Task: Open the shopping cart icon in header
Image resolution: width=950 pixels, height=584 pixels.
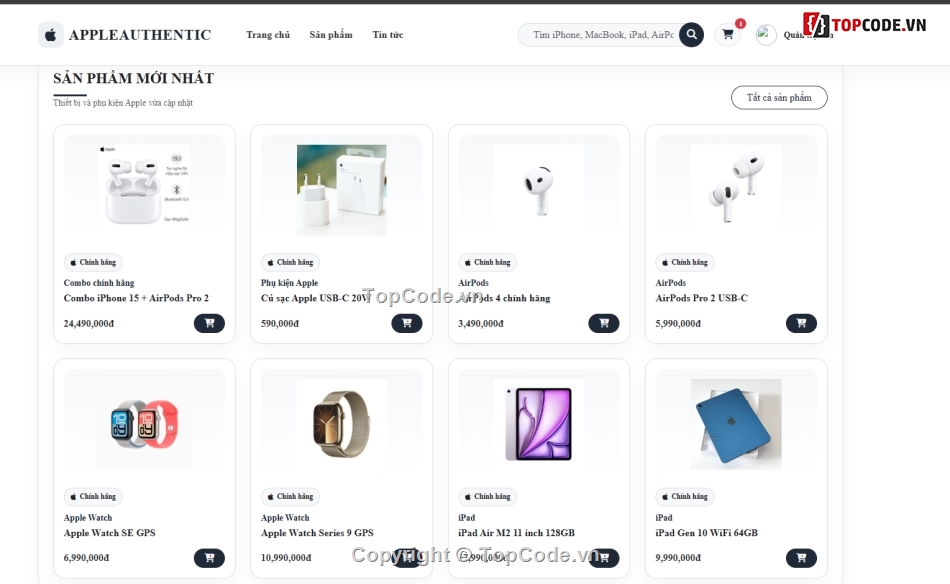Action: pos(728,35)
